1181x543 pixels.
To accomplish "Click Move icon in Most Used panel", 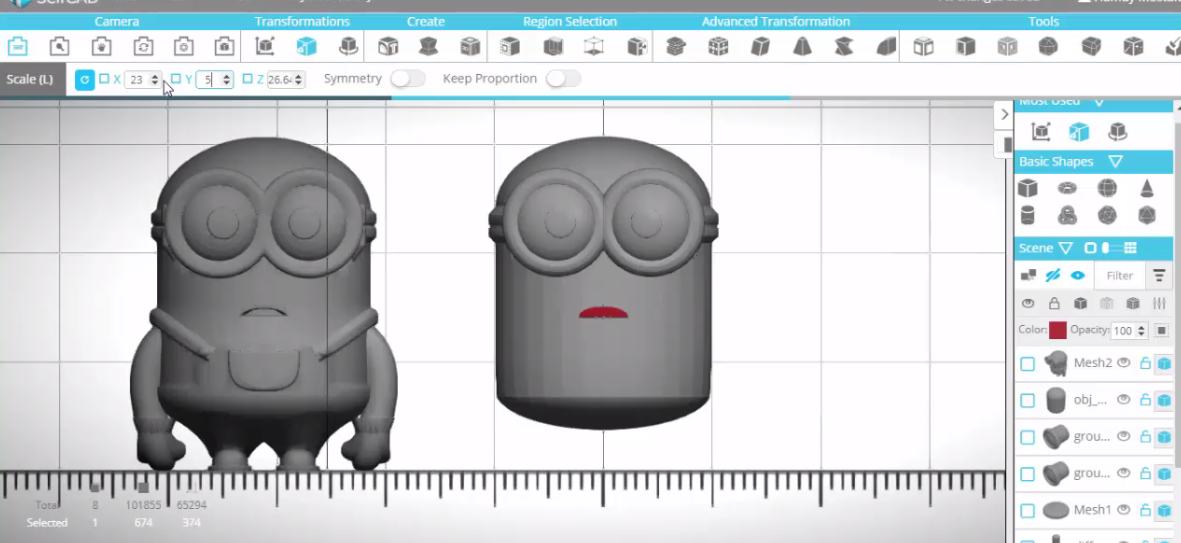I will pos(1041,132).
